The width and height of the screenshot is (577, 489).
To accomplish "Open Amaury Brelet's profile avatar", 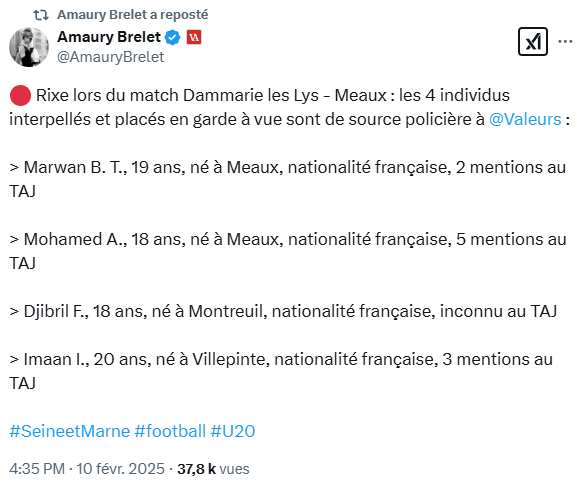I will (x=29, y=47).
